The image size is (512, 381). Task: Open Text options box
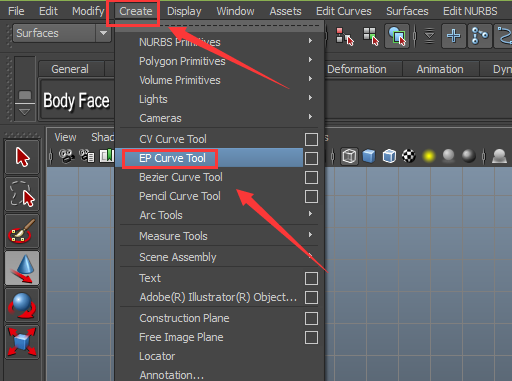(311, 279)
